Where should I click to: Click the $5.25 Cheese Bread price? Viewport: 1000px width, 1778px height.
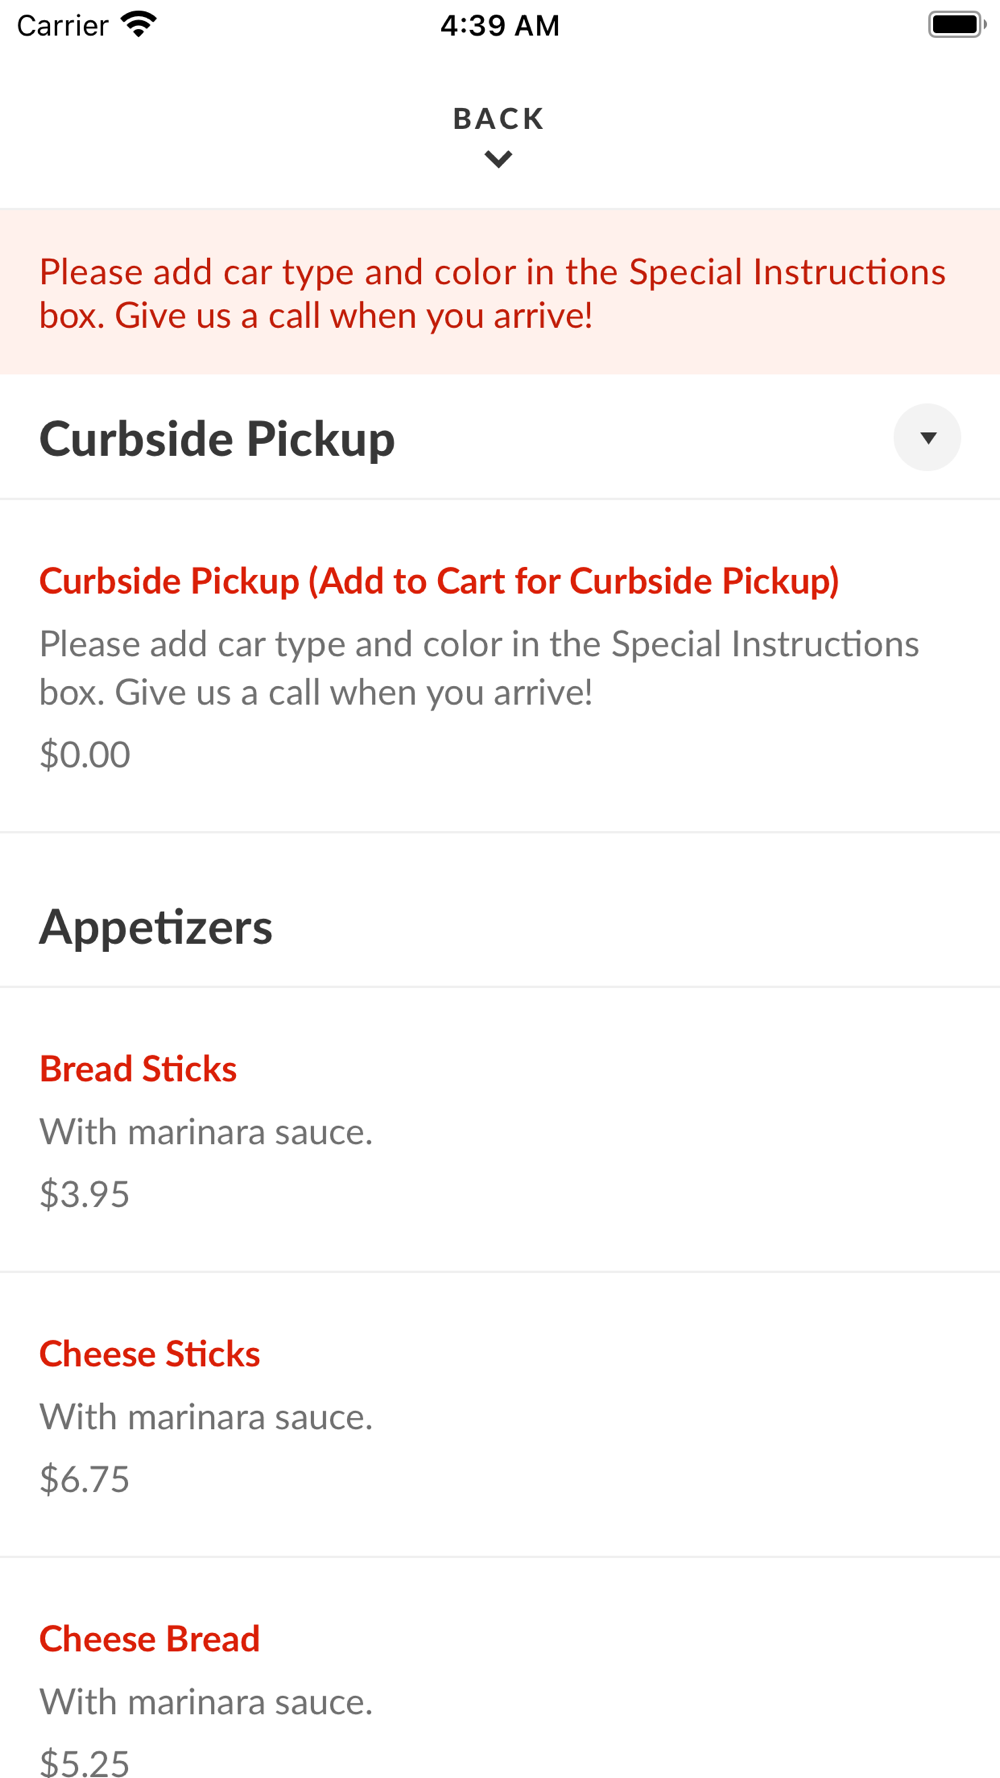point(85,1763)
